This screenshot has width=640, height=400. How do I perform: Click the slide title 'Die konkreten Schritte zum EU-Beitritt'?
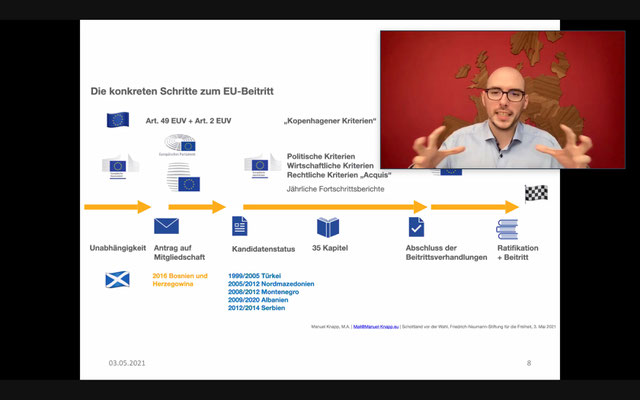(x=182, y=91)
